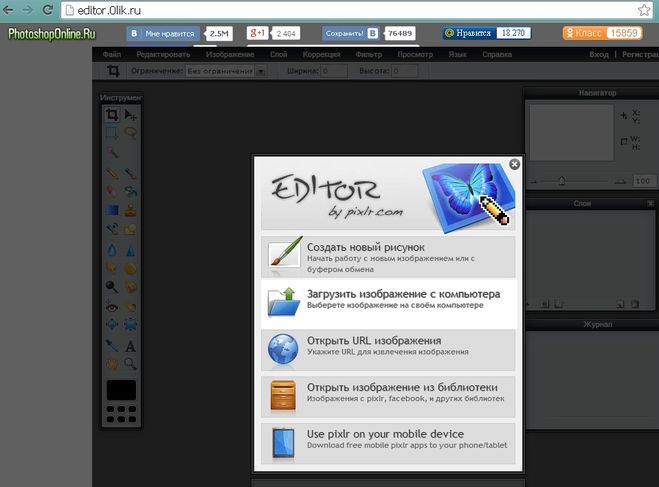The height and width of the screenshot is (487, 659).
Task: Select the Blur drop tool
Action: 112,250
